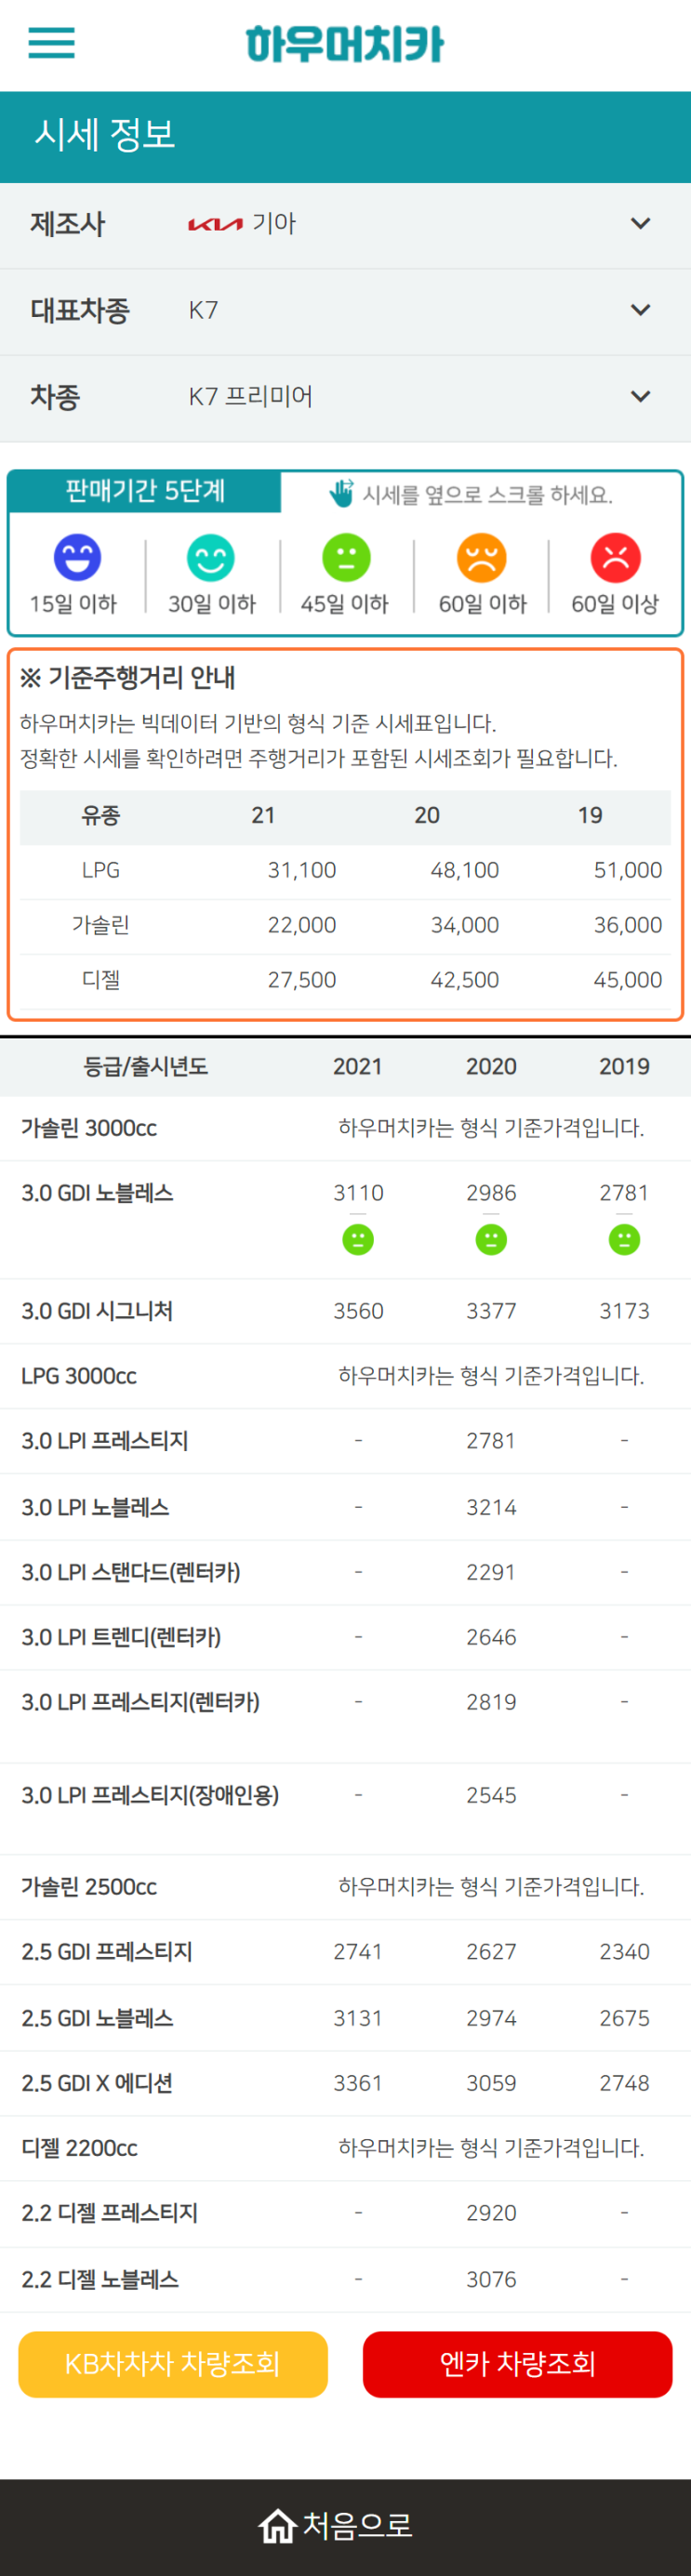Click the 디젤 2200cc section heading

79,2148
